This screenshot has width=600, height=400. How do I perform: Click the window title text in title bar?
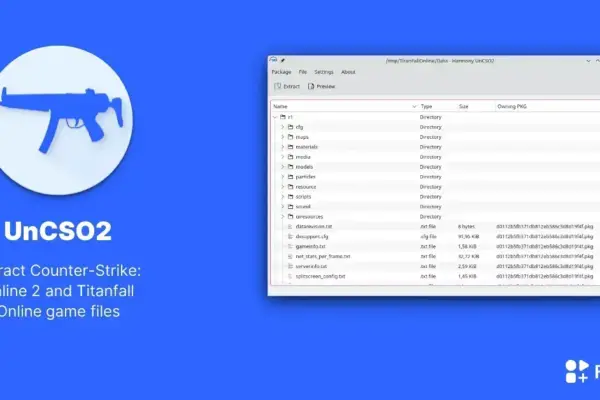[x=440, y=60]
